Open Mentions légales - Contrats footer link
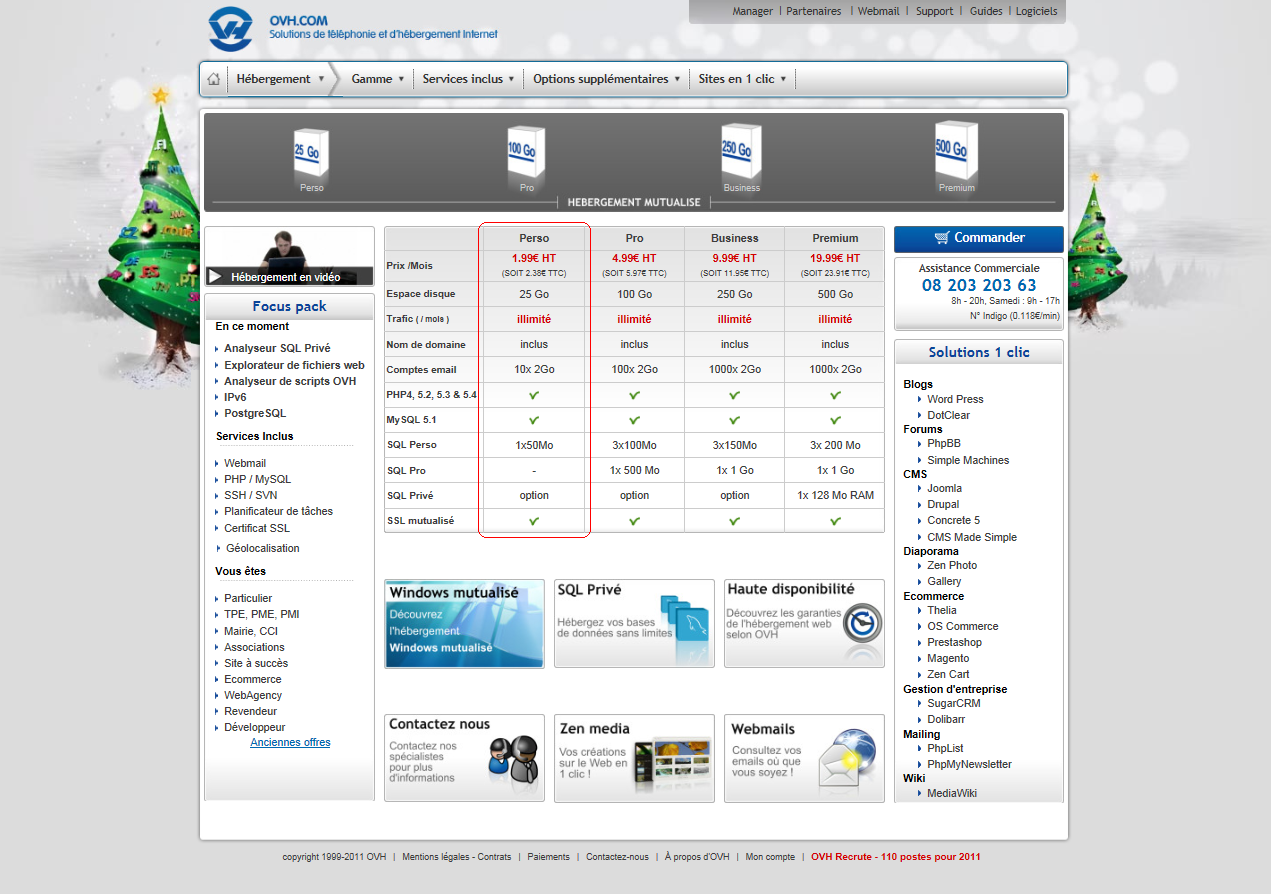1271x894 pixels. [456, 857]
